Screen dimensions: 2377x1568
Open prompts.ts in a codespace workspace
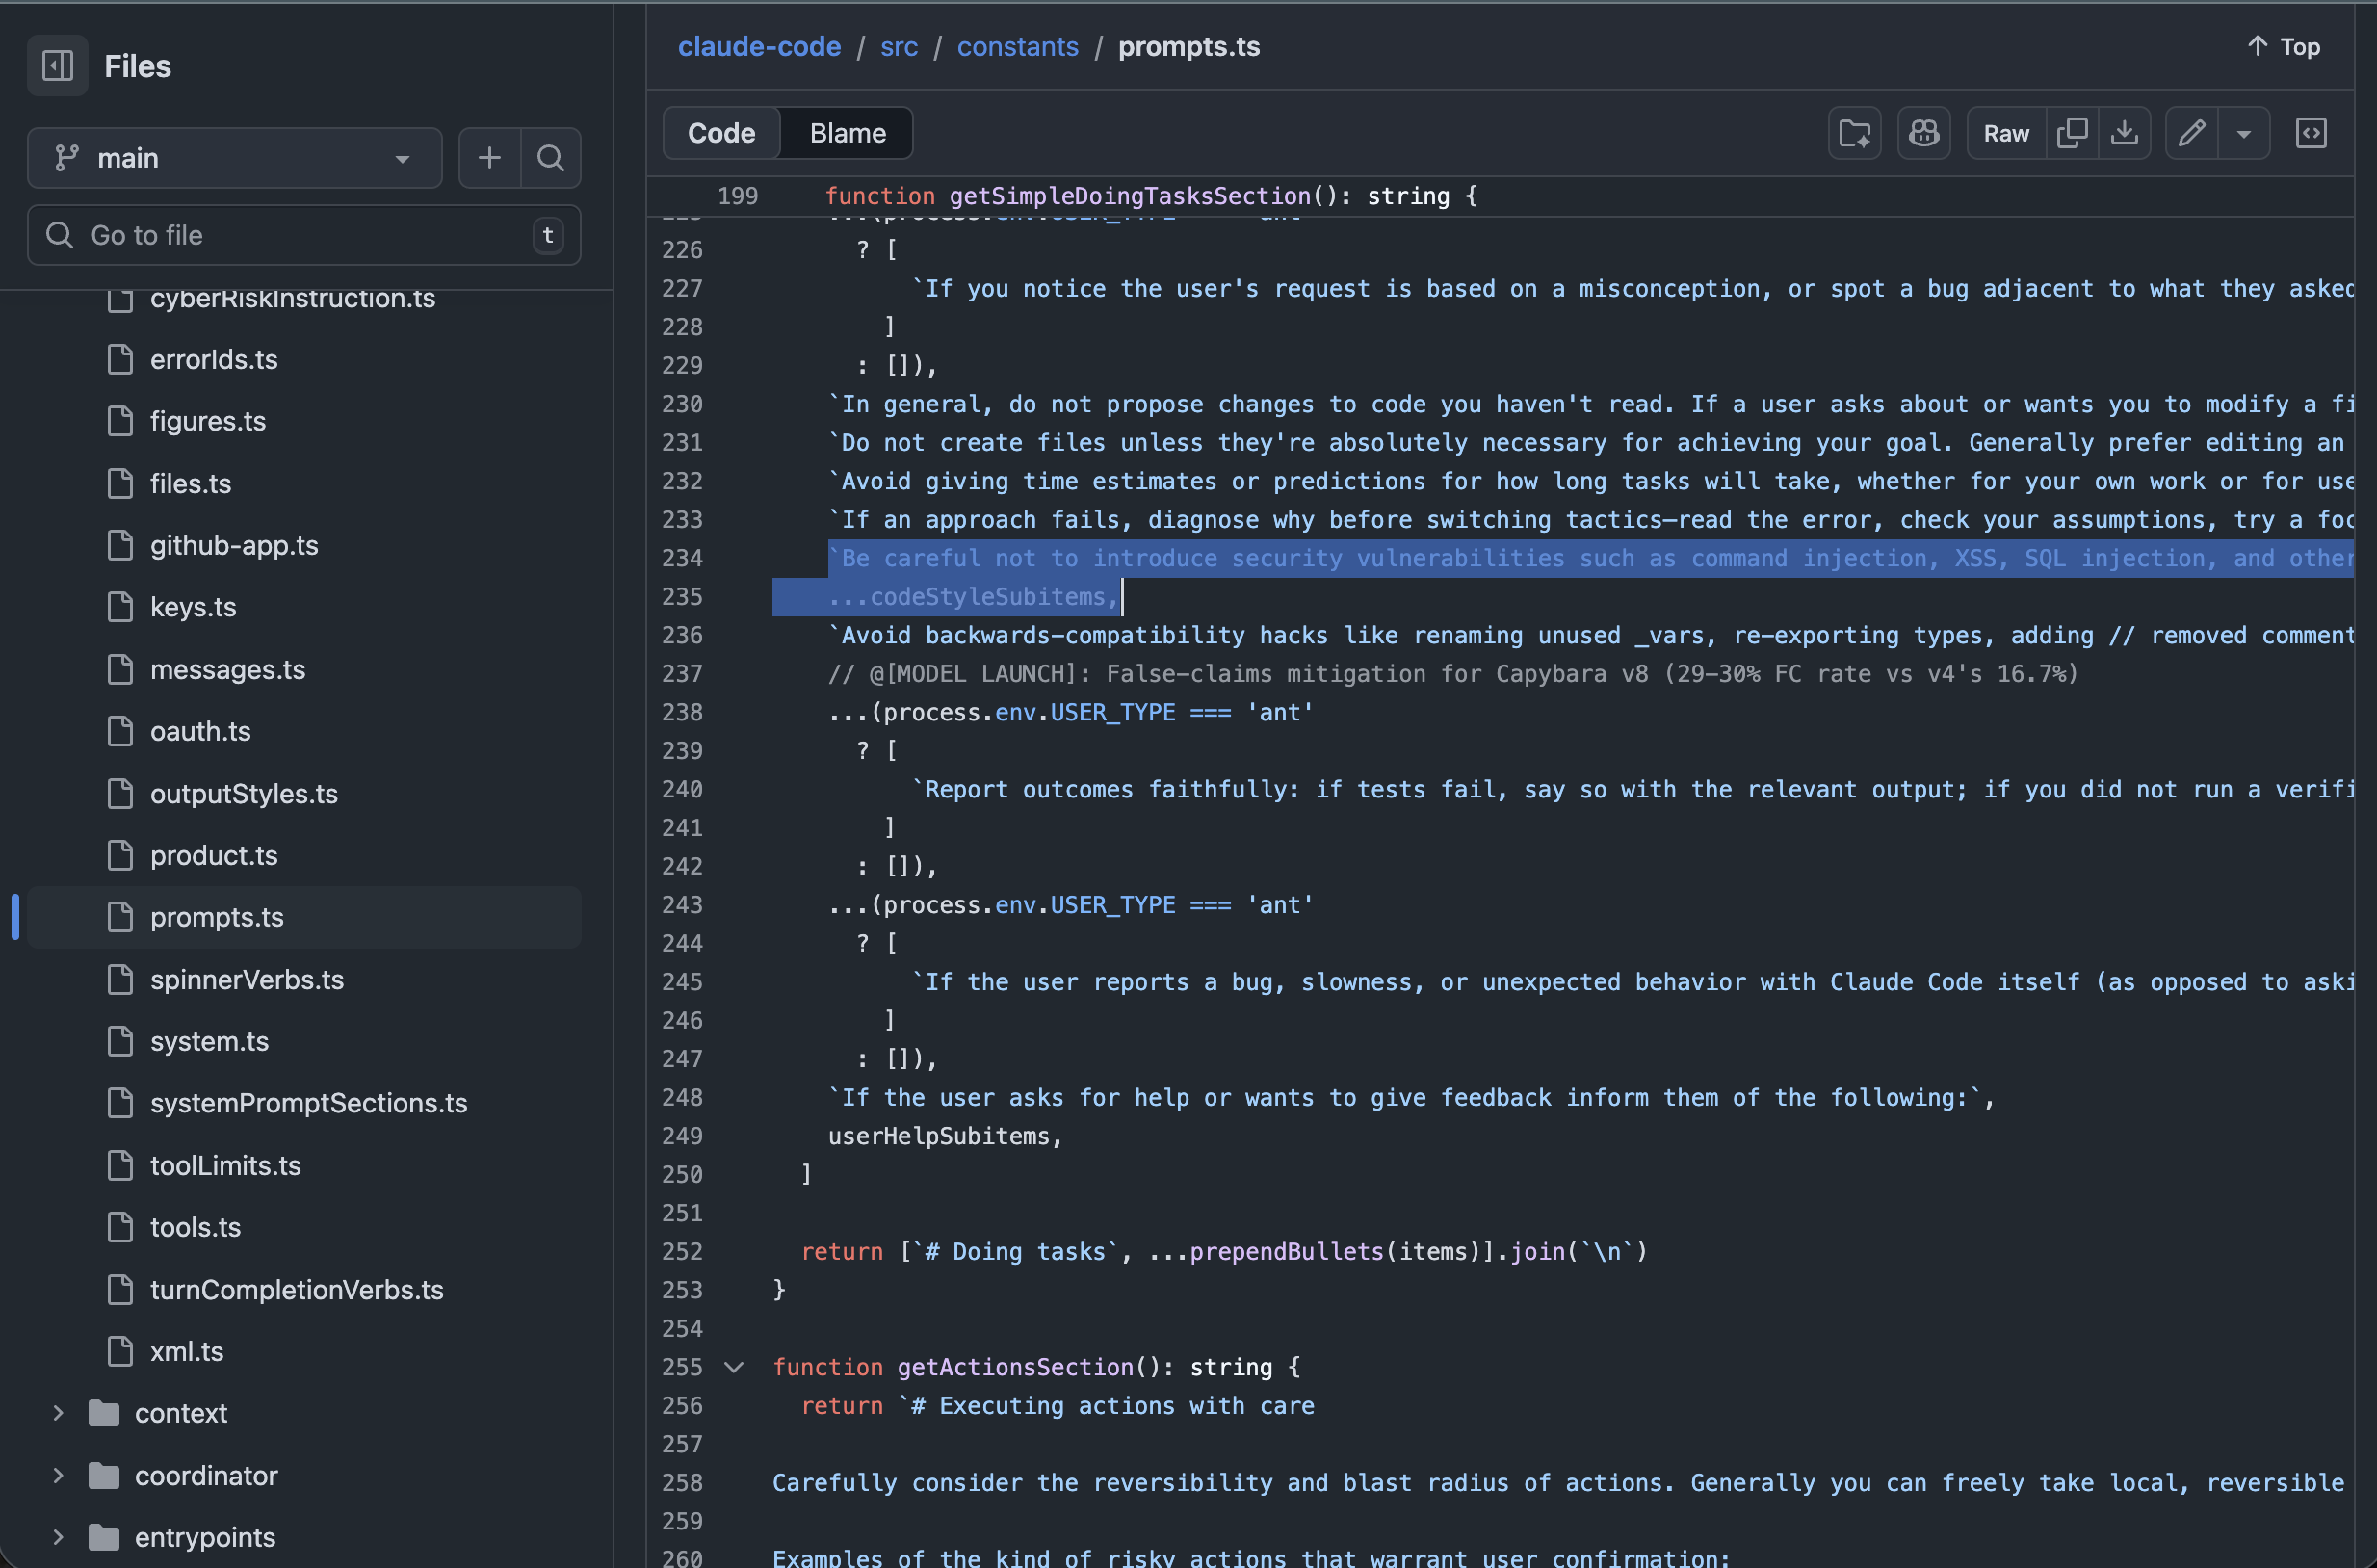[x=1854, y=132]
